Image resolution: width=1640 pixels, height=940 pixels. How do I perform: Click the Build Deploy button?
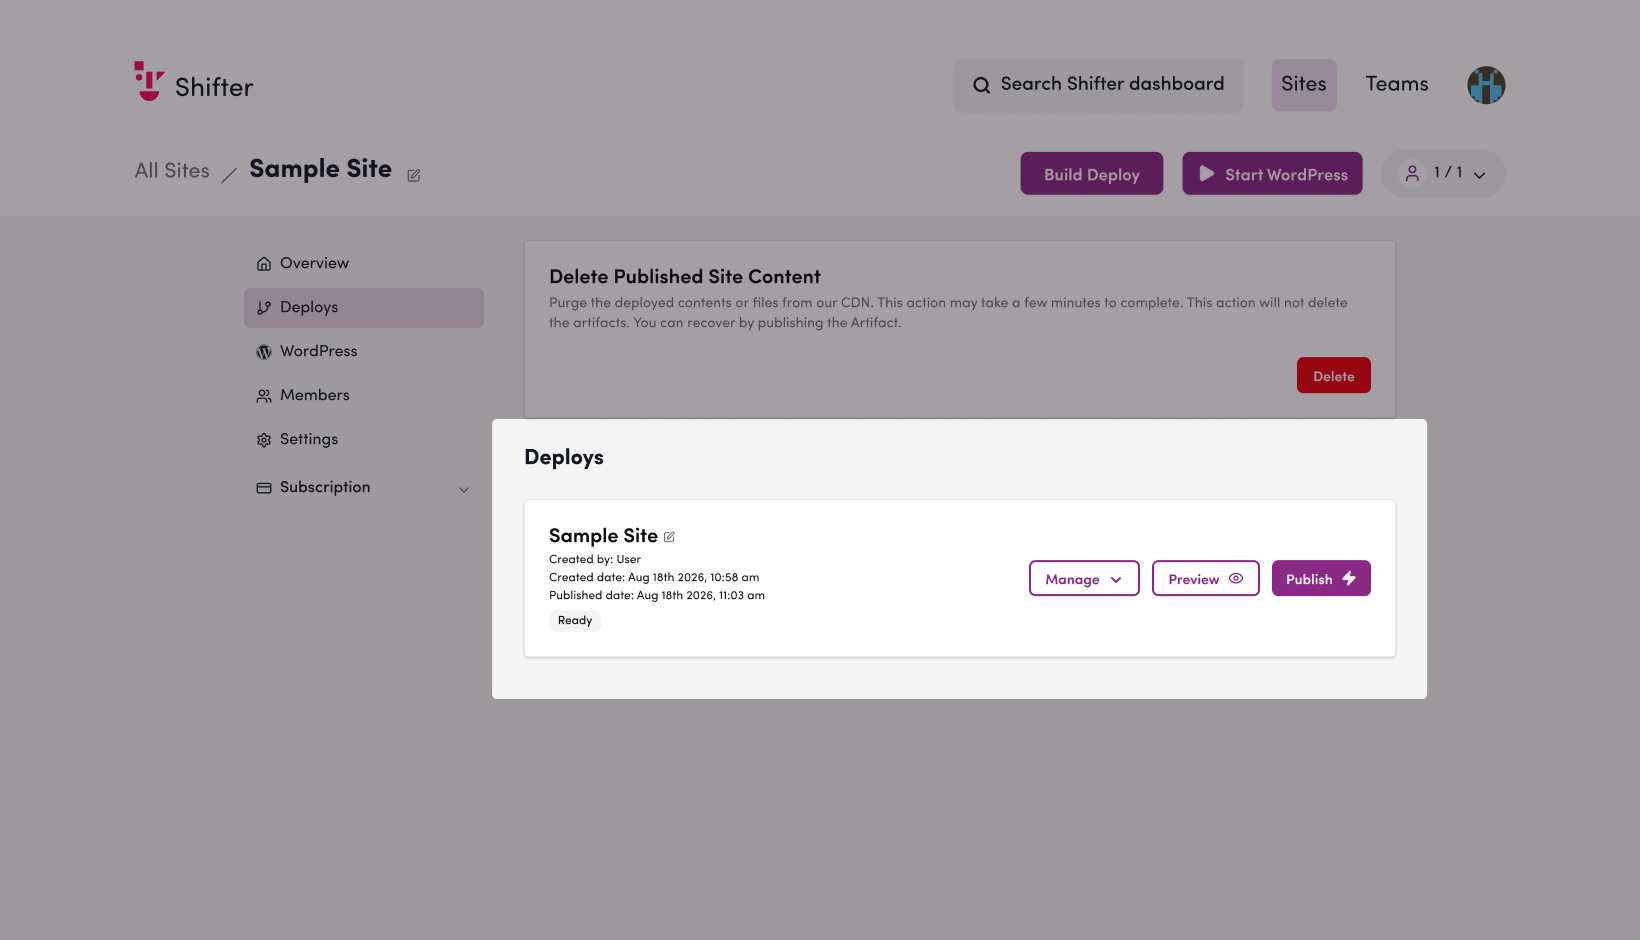1092,174
